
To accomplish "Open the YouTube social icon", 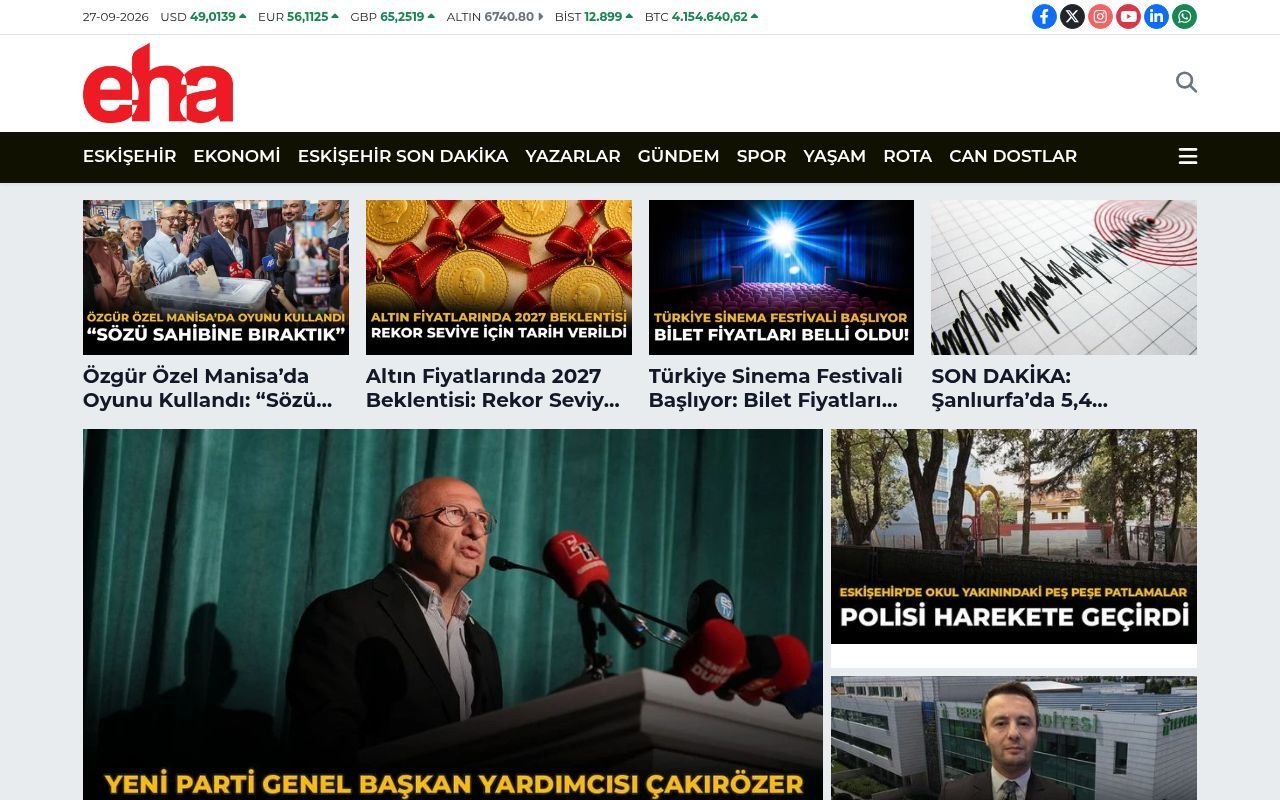I will (1128, 16).
